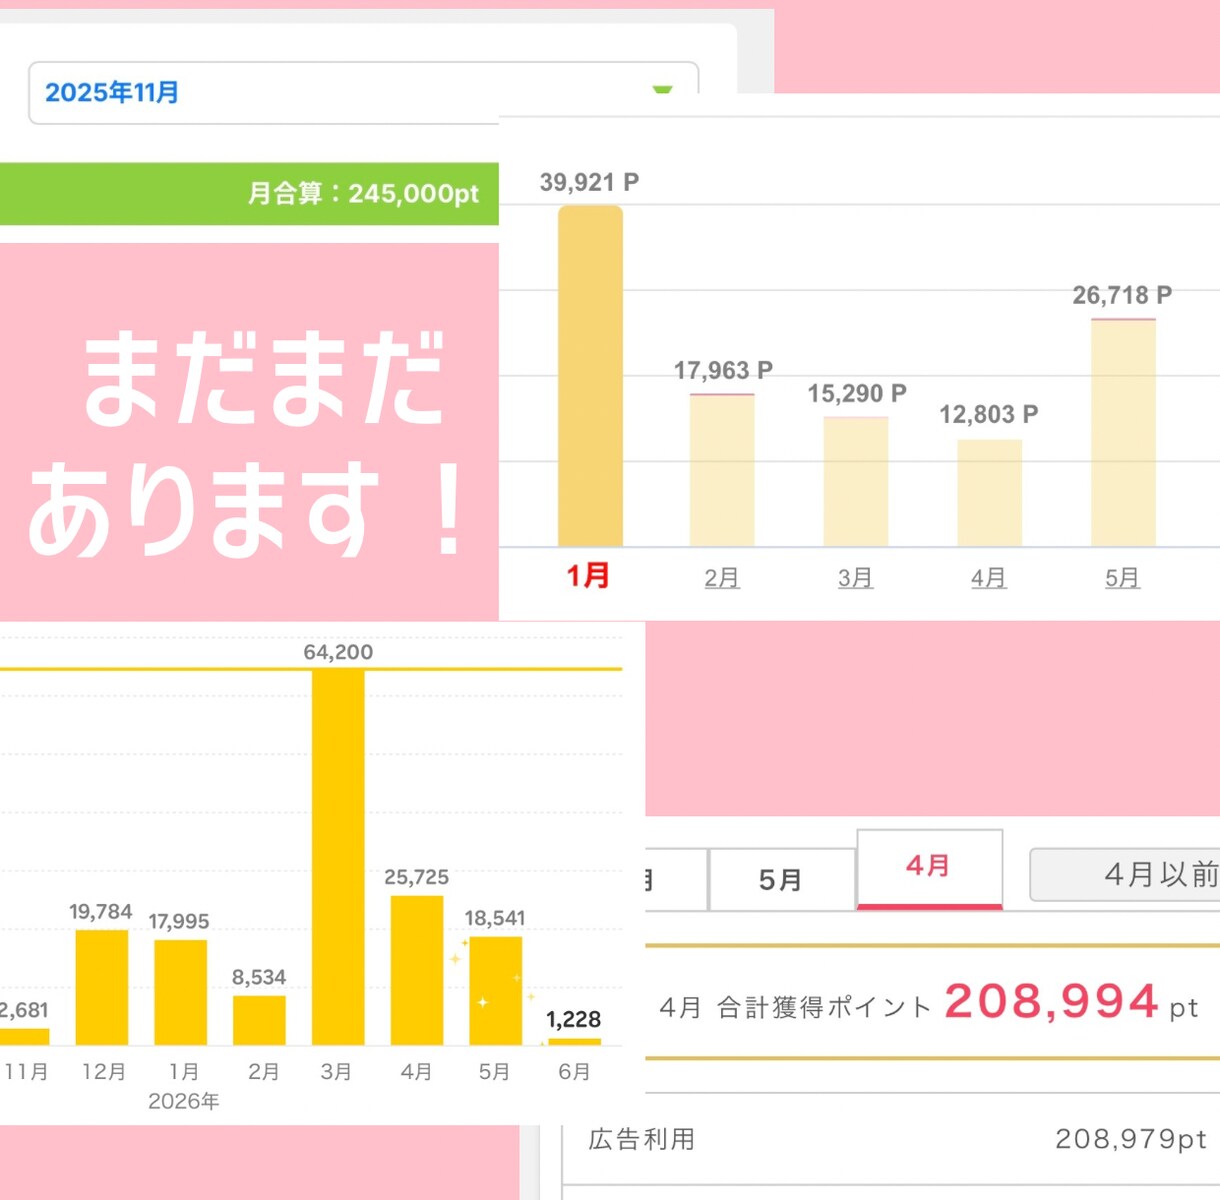The width and height of the screenshot is (1220, 1200).
Task: Open the 4月以前 tab
Action: tap(1126, 875)
